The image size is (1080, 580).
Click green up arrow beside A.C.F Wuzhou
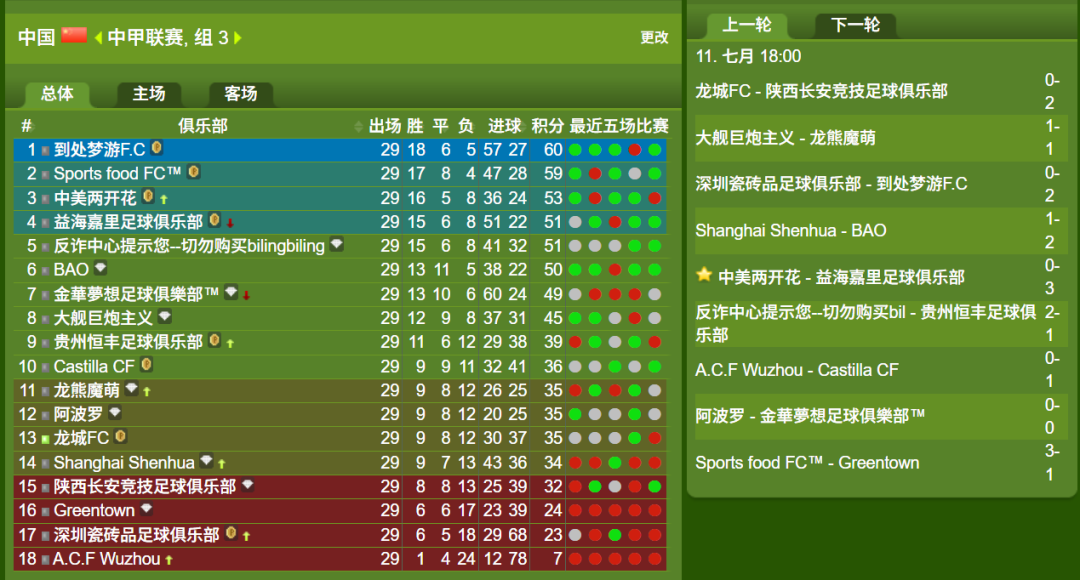[x=169, y=560]
